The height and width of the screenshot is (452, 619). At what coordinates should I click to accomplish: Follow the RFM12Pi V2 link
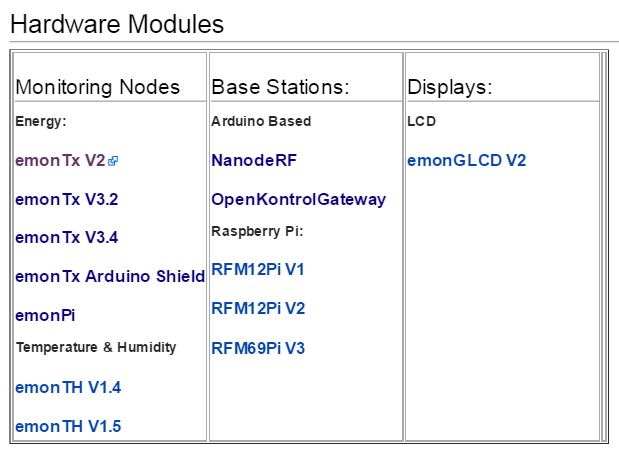coord(258,308)
